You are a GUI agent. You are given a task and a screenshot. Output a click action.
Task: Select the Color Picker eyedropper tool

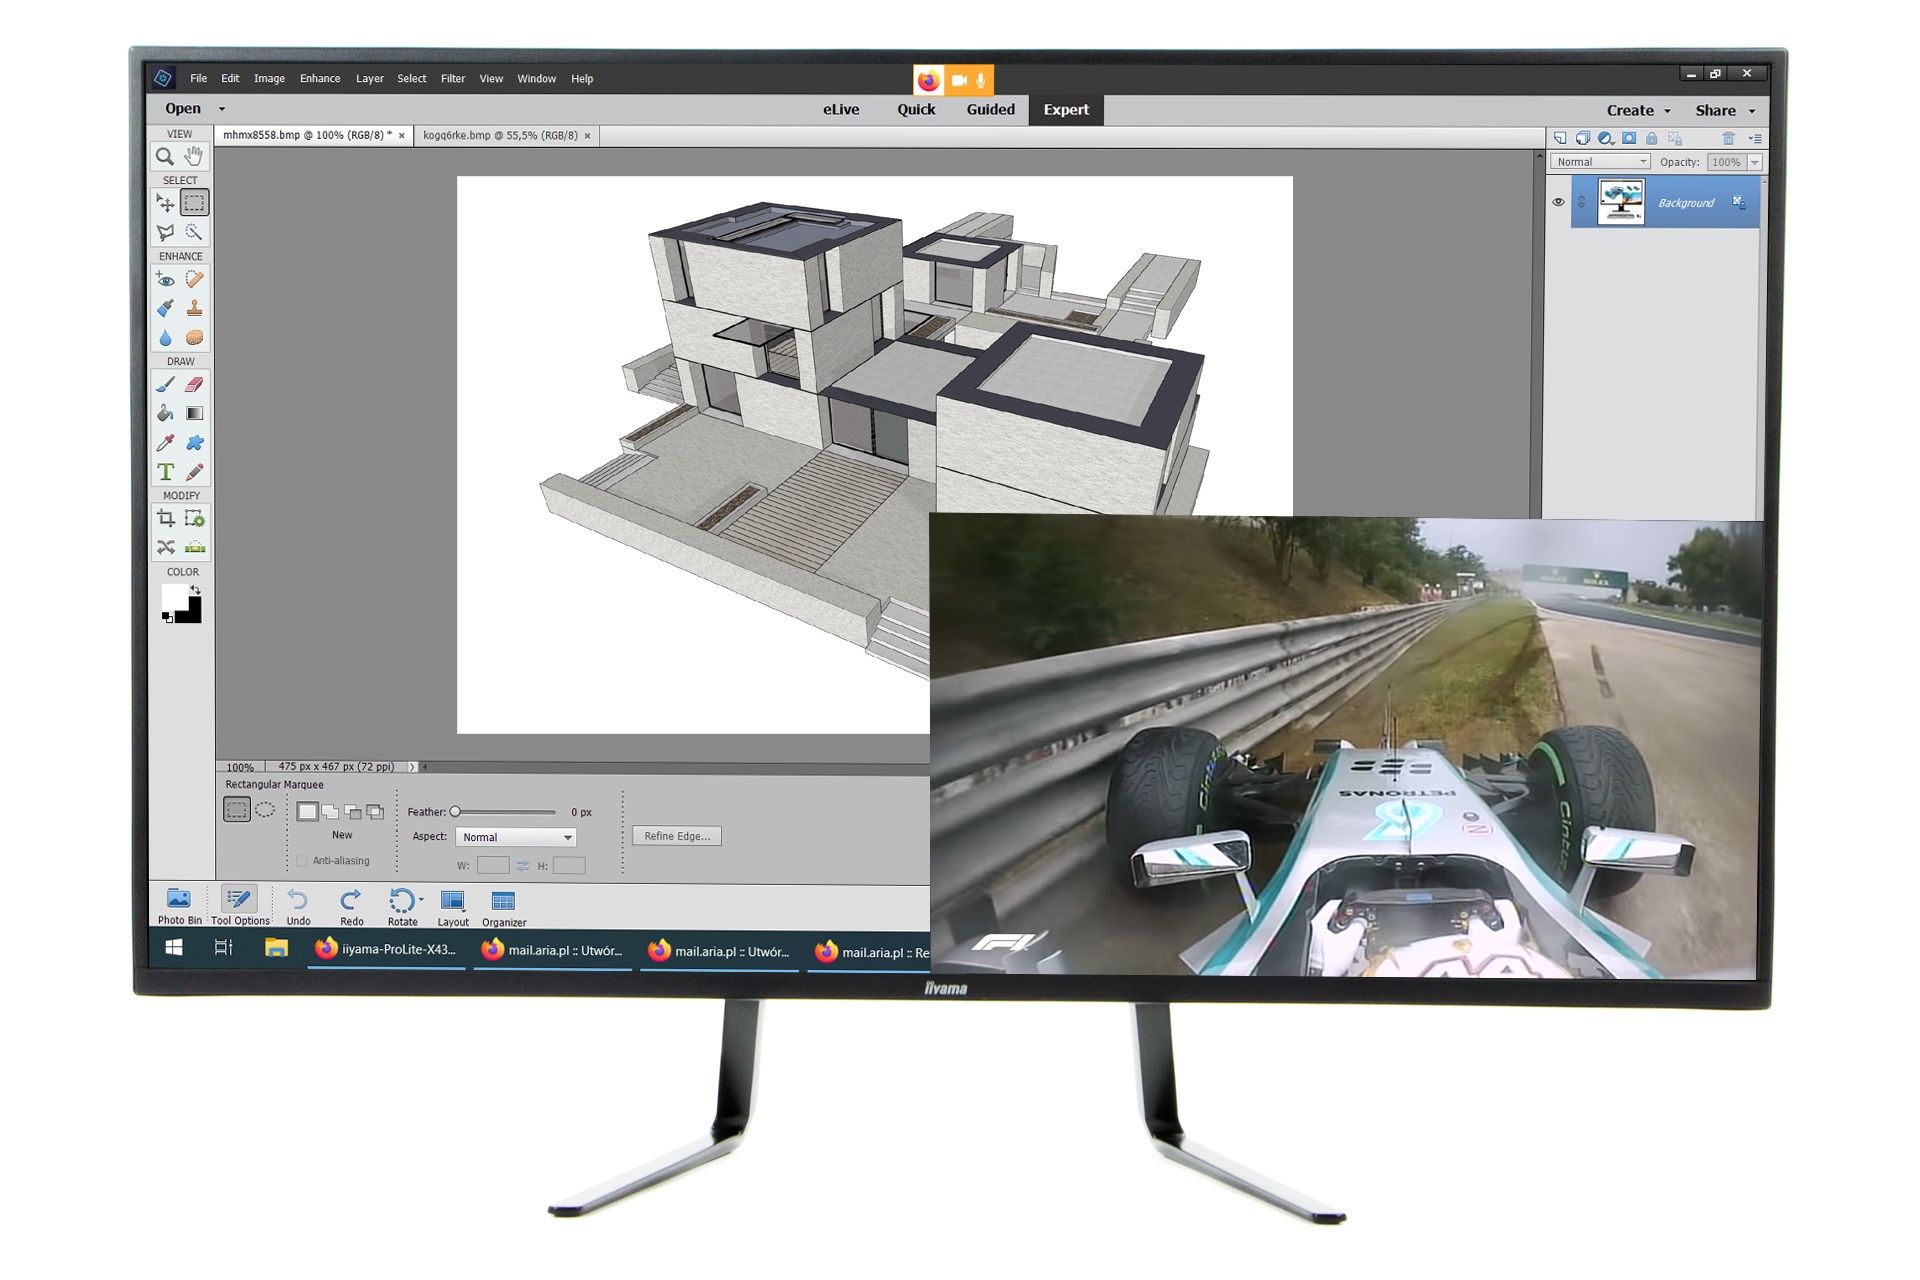pyautogui.click(x=165, y=442)
